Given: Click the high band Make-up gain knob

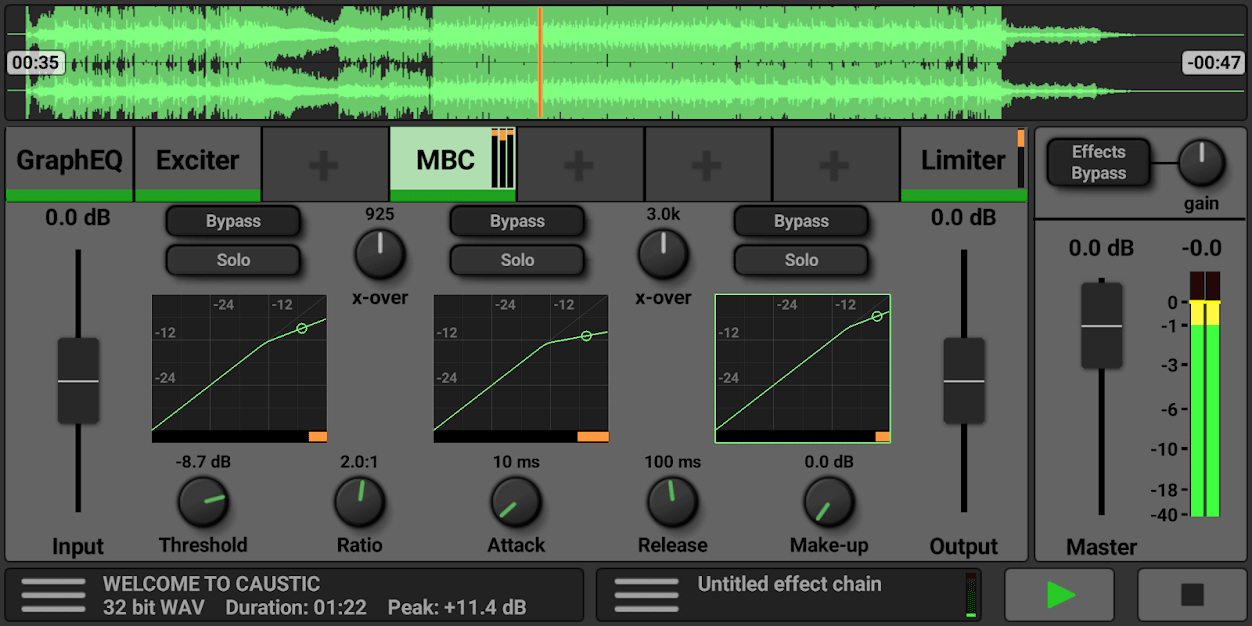Looking at the screenshot, I should 828,505.
